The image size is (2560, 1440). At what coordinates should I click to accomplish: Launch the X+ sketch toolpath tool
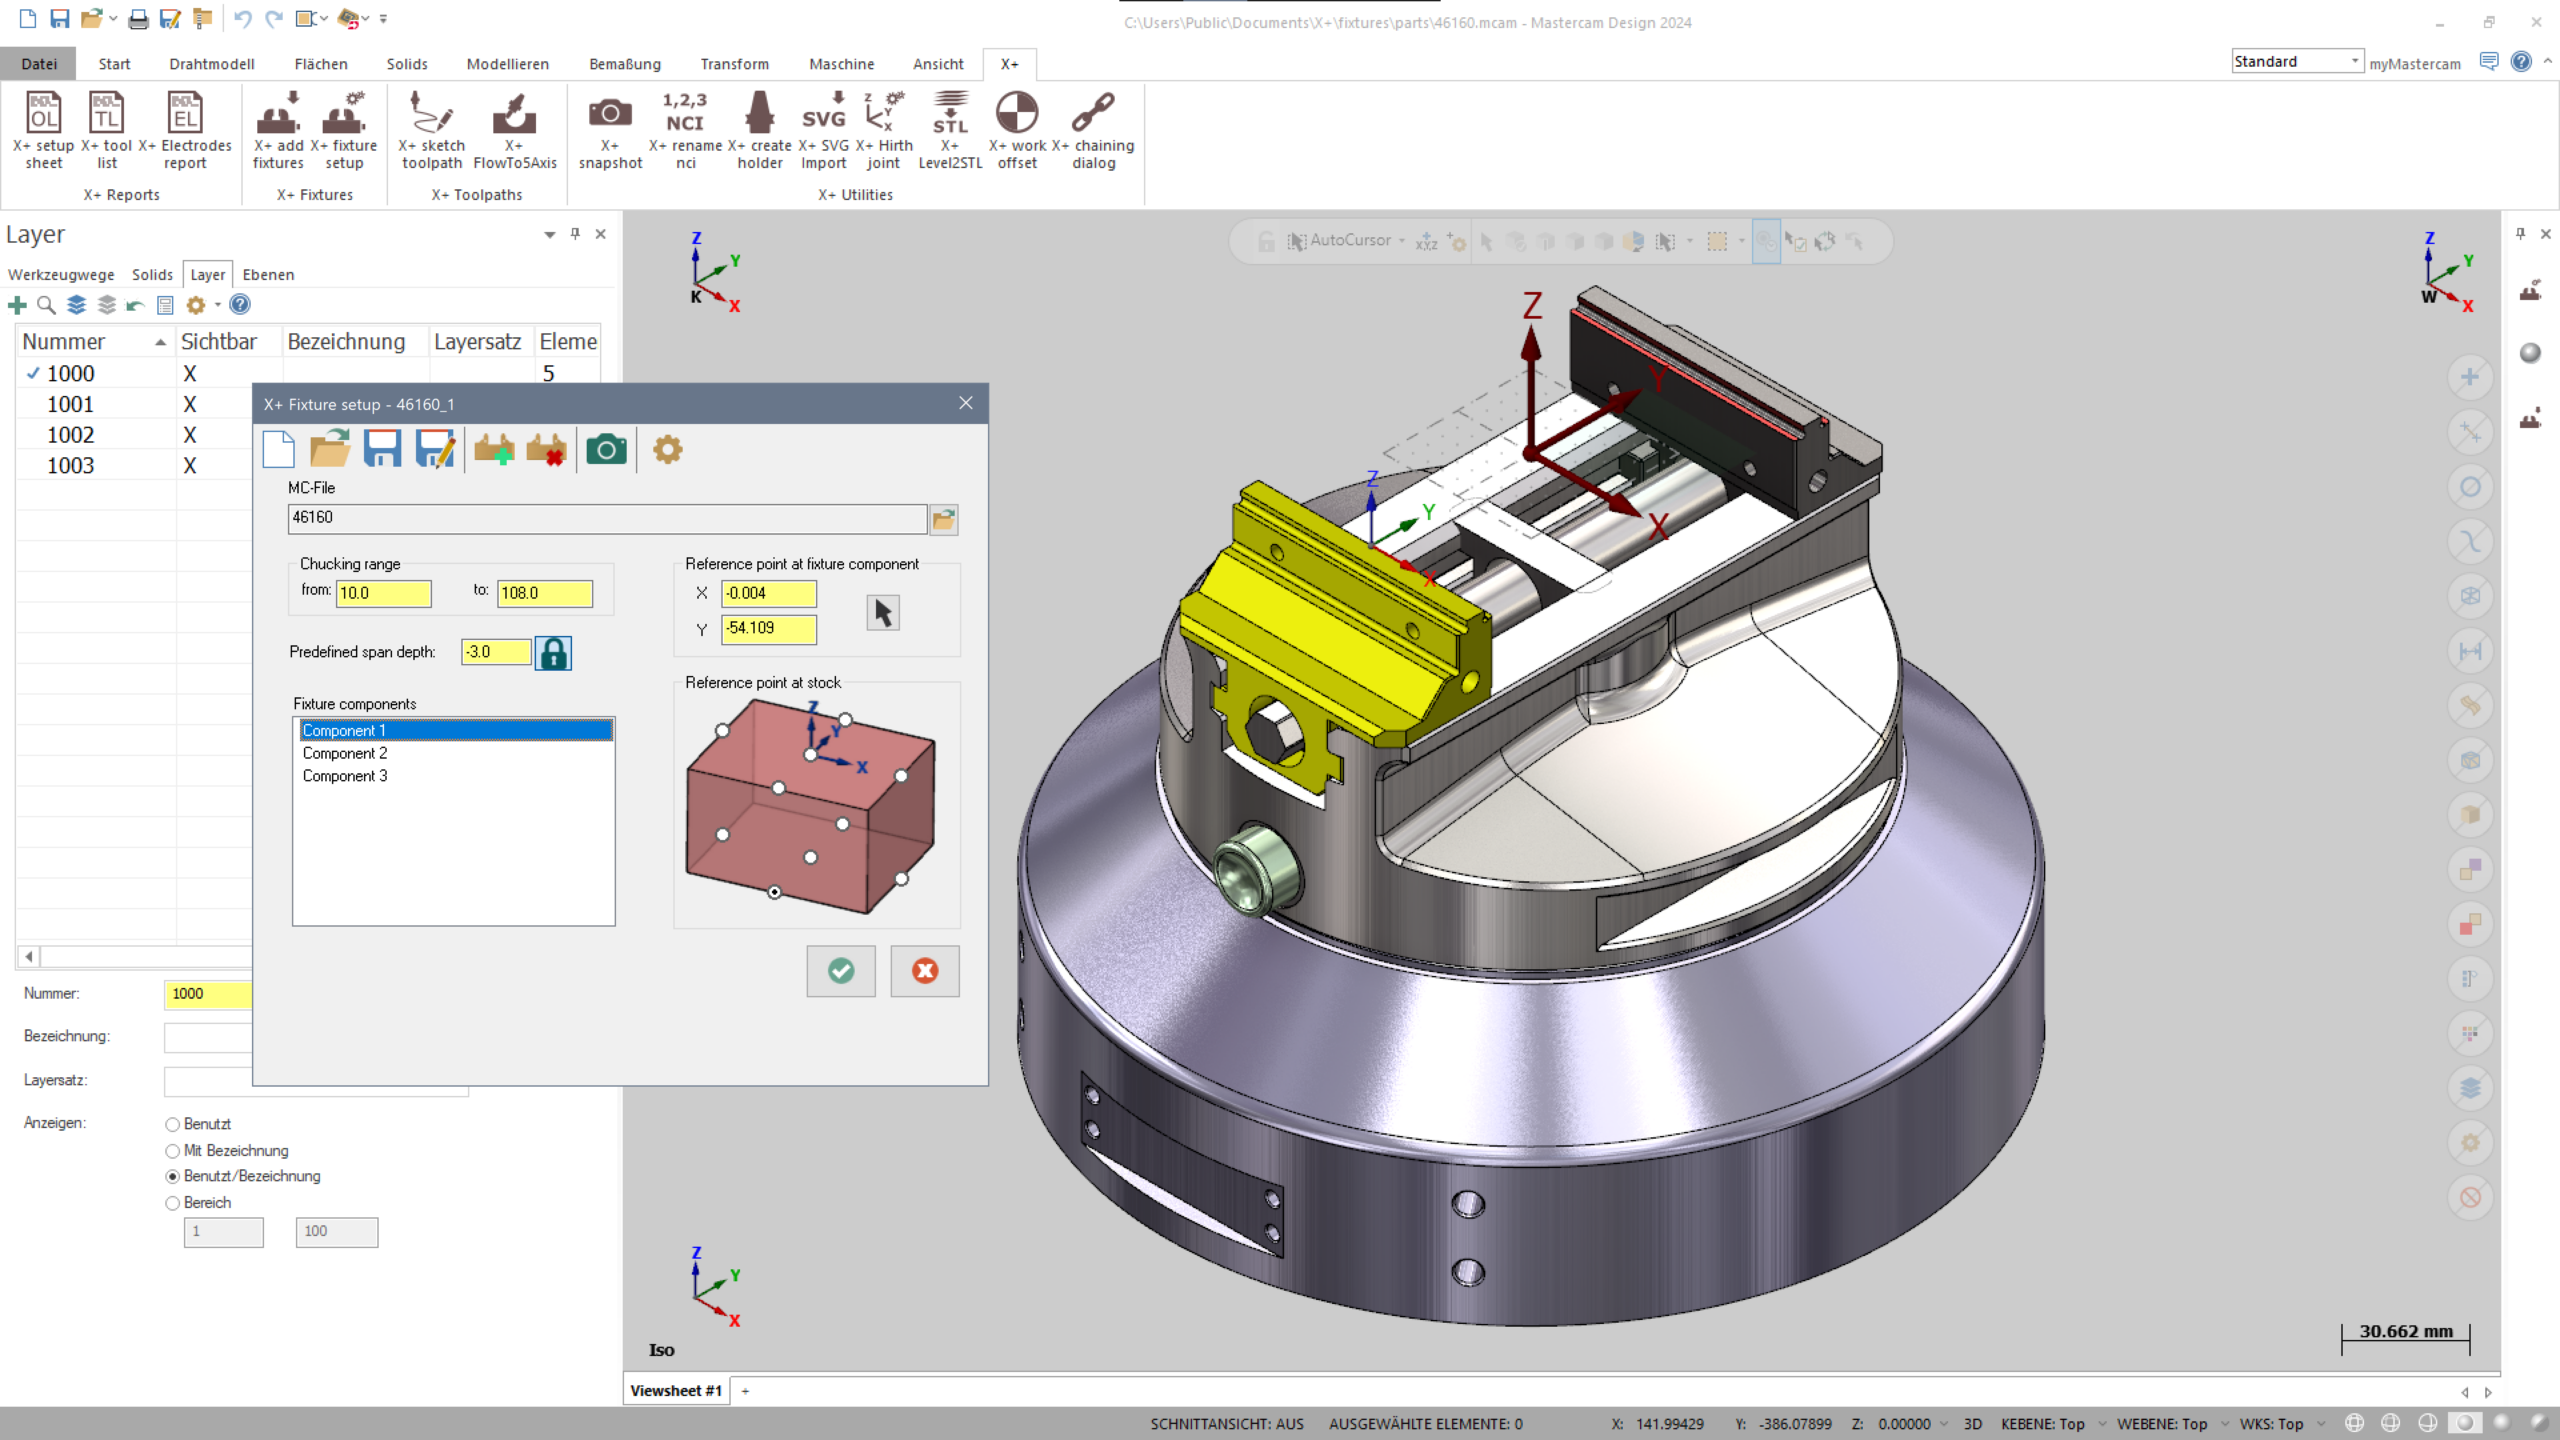coord(432,131)
